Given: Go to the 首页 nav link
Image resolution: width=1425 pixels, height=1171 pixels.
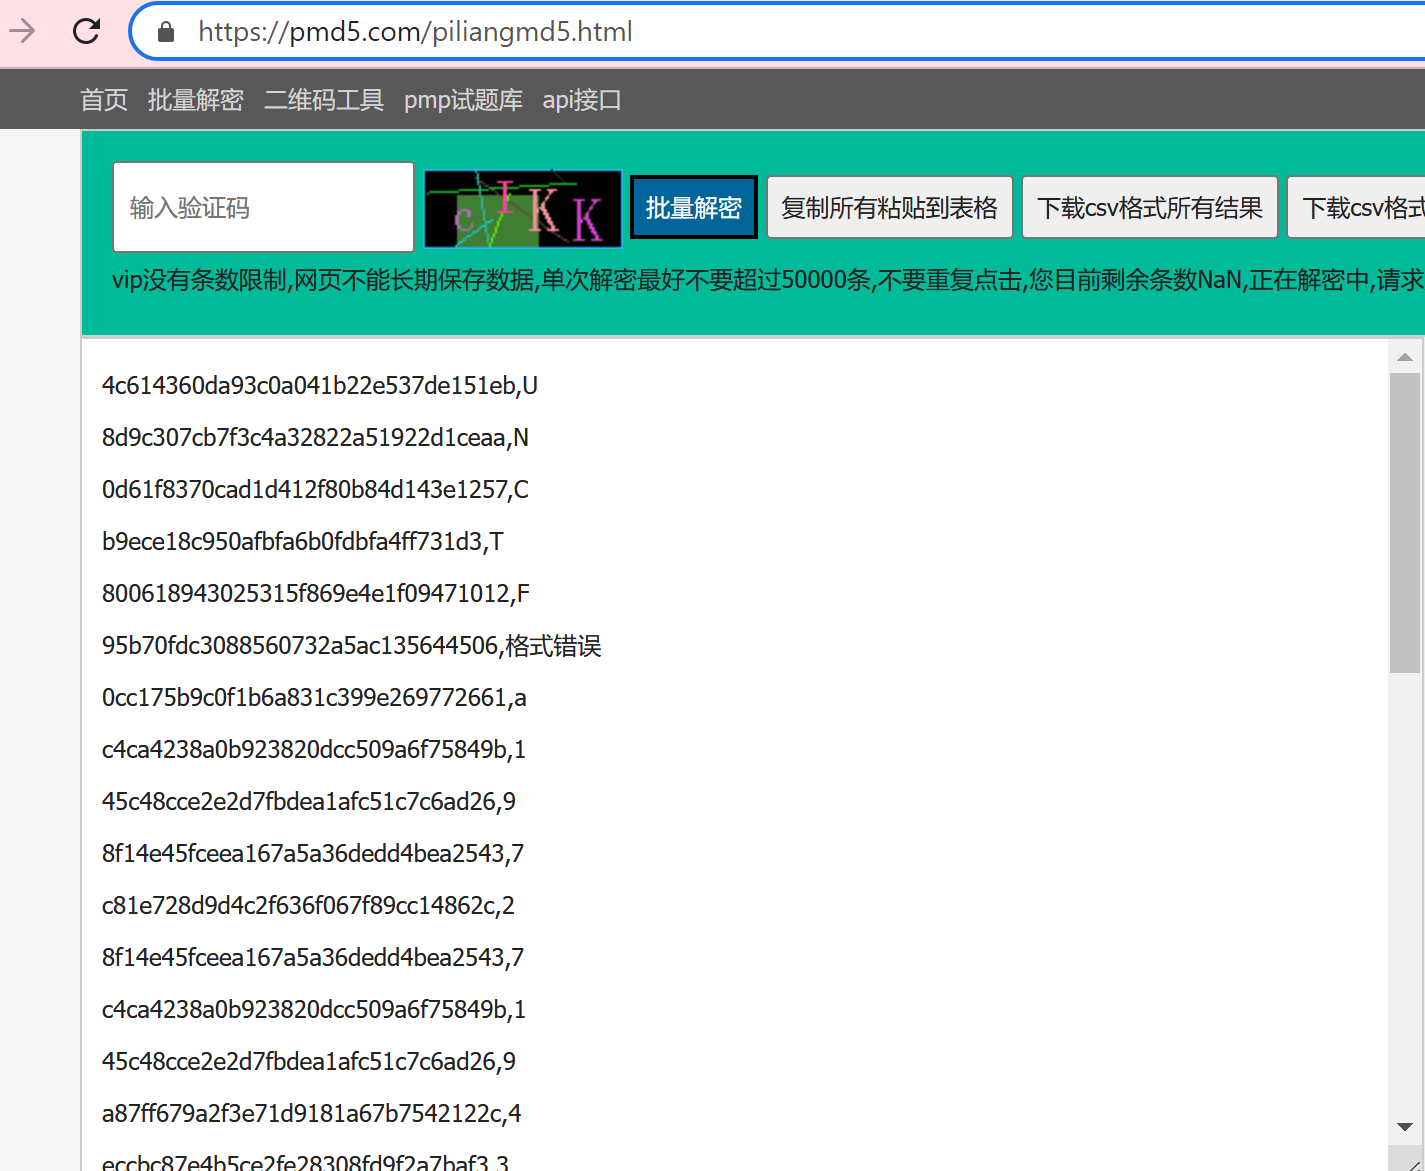Looking at the screenshot, I should tap(104, 100).
